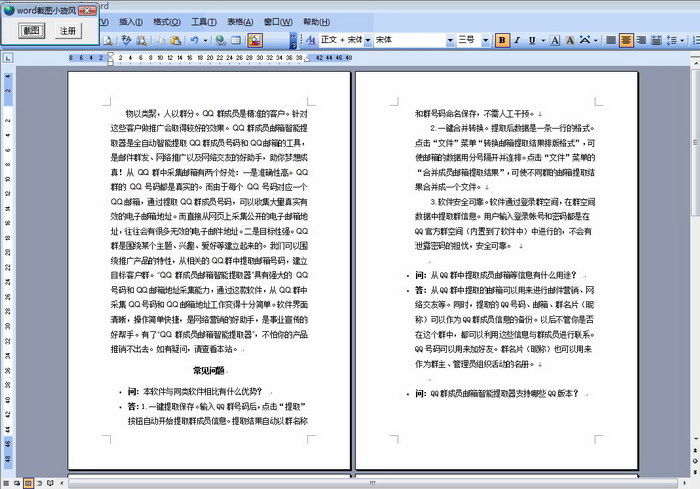Click the Character Shading icon
Image resolution: width=700 pixels, height=489 pixels.
coord(570,40)
